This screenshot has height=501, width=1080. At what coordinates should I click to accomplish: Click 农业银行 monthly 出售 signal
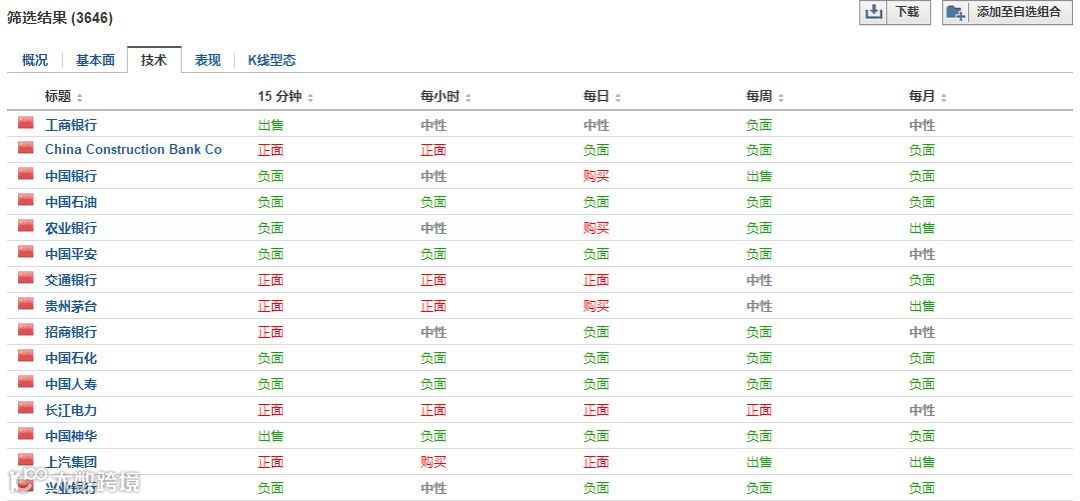coord(922,228)
